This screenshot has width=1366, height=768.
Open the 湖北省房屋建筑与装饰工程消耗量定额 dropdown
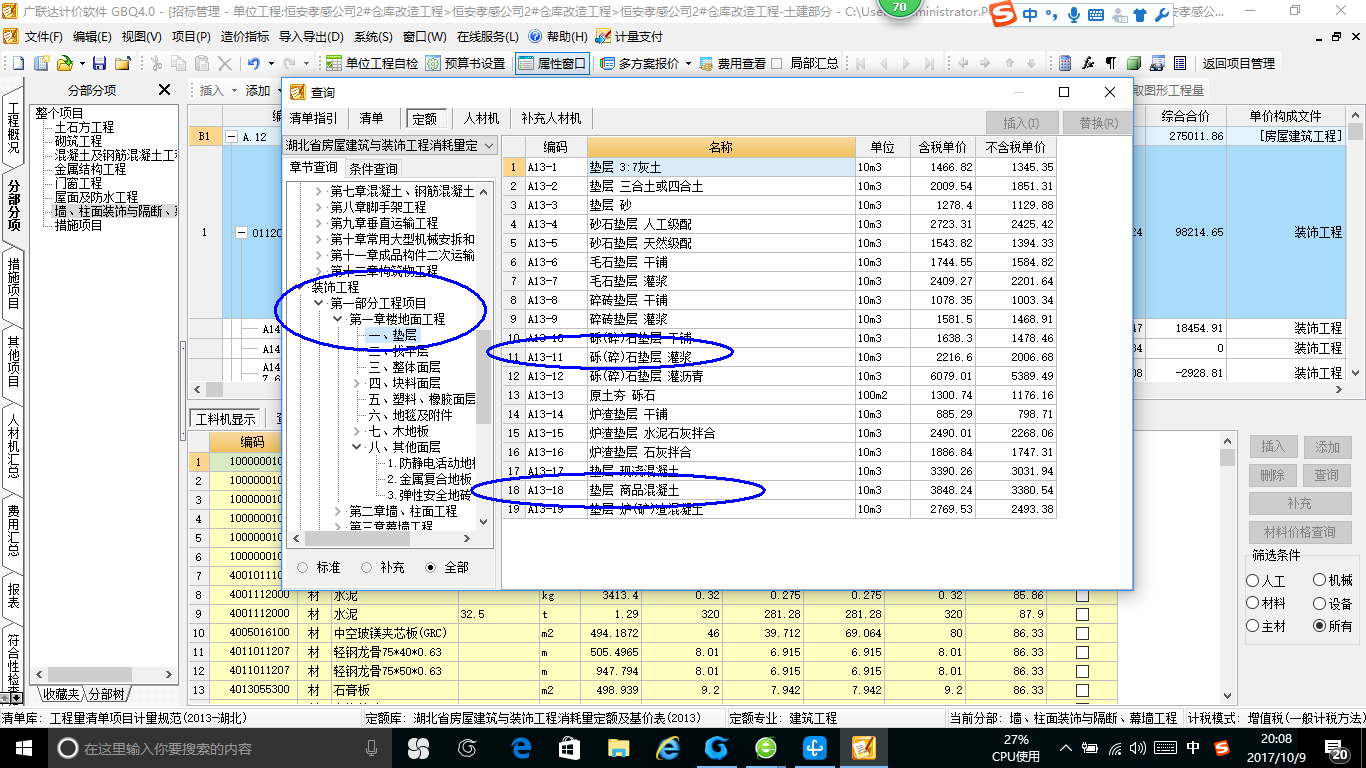(488, 146)
